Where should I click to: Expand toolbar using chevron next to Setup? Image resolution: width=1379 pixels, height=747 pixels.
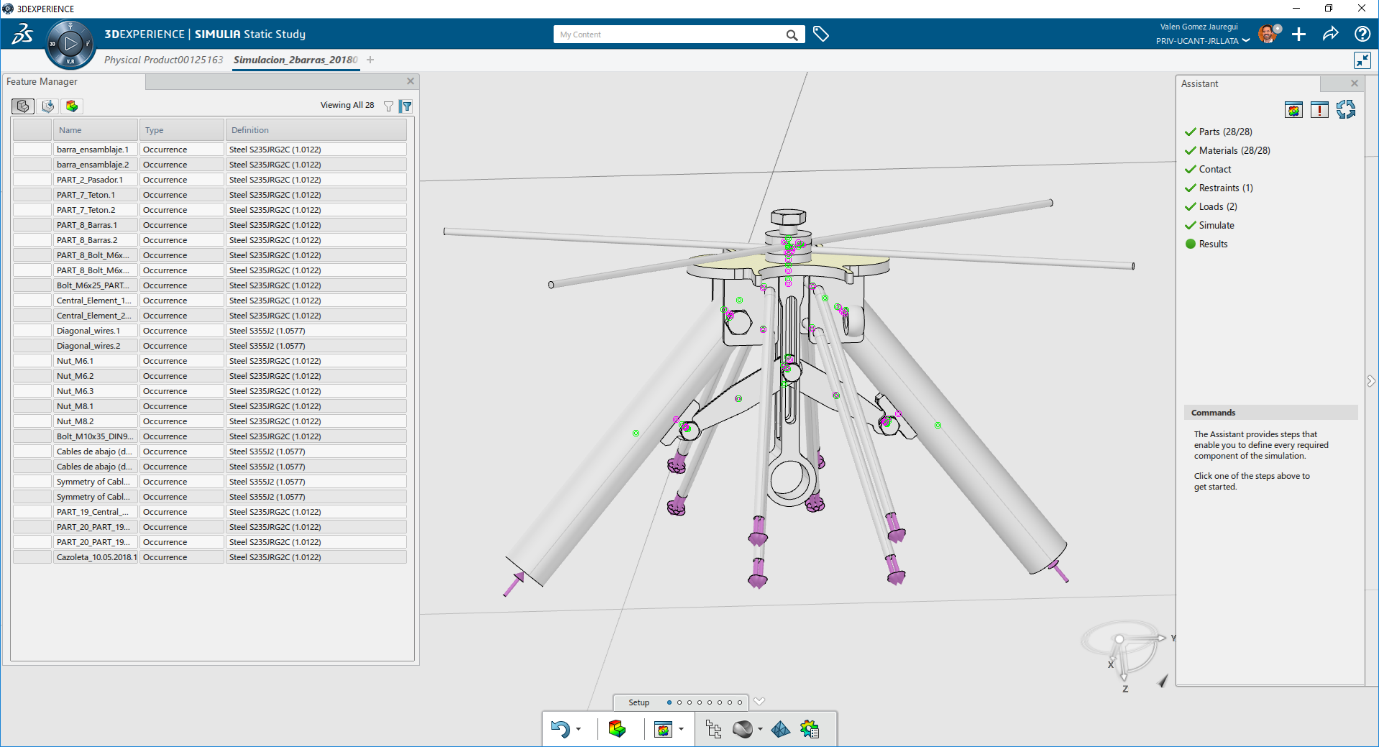tap(759, 701)
